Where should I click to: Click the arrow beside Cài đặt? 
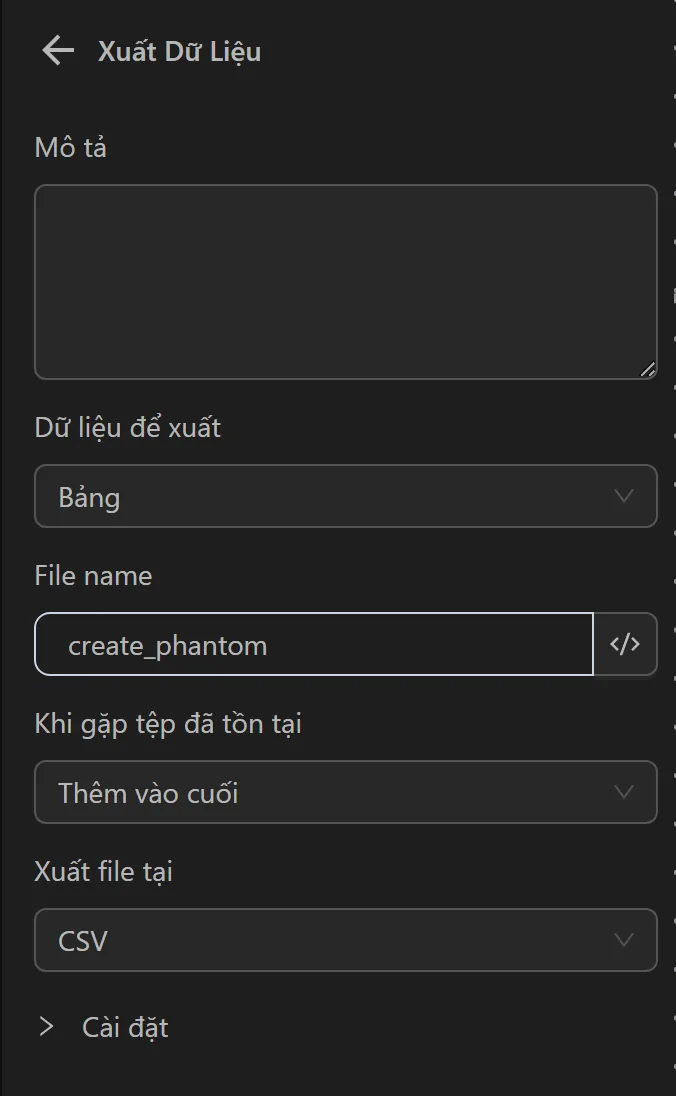pos(46,1027)
